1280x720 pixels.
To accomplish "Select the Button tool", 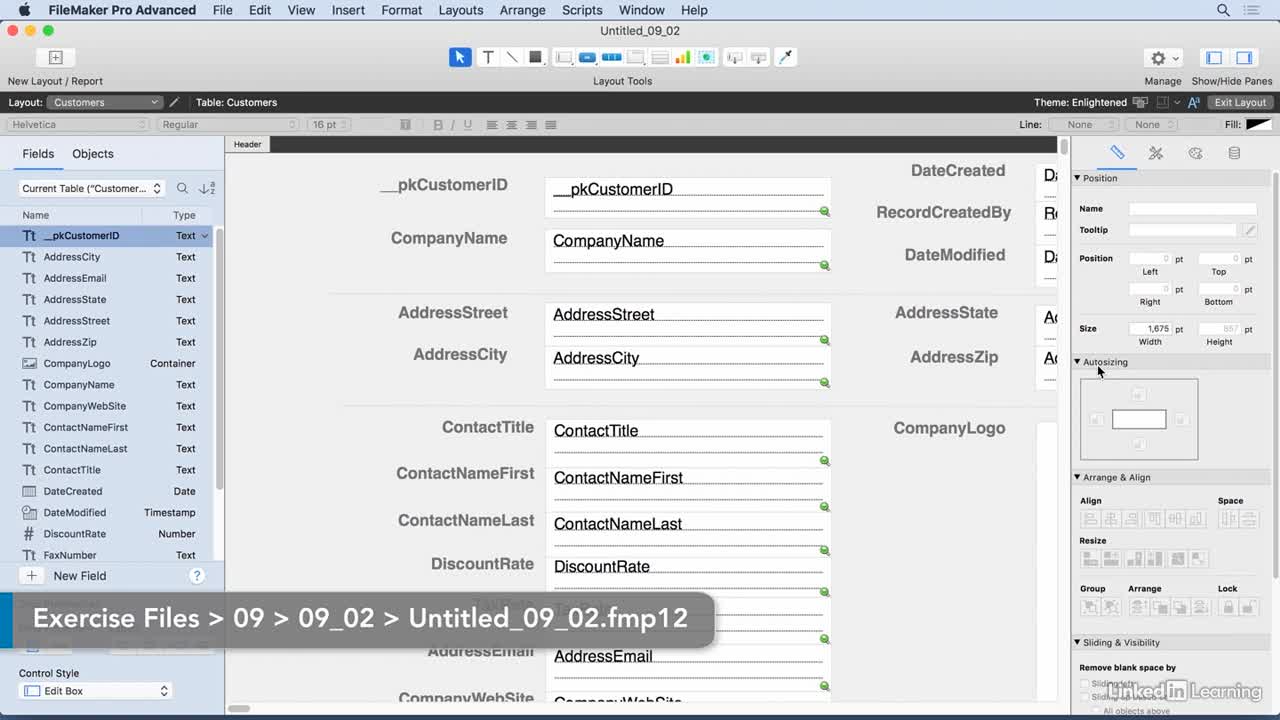I will (x=587, y=57).
